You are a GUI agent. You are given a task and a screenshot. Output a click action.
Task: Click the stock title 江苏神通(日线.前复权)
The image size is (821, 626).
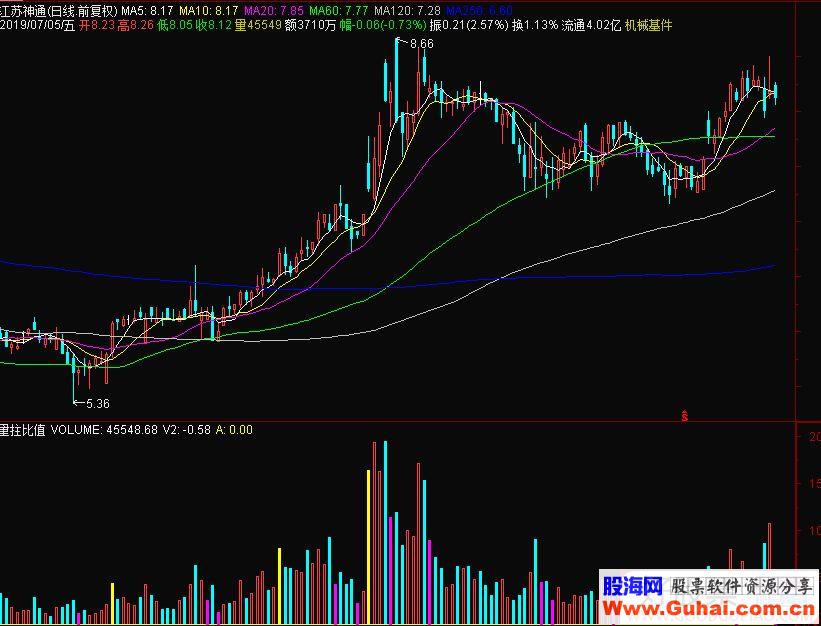tap(59, 10)
